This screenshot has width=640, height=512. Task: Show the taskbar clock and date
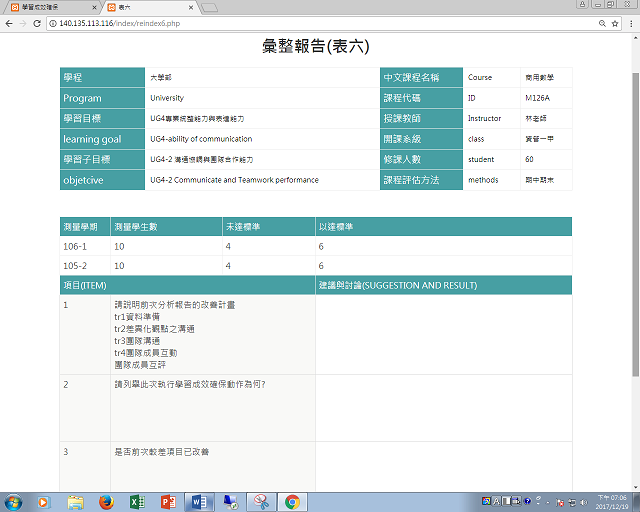(x=612, y=502)
